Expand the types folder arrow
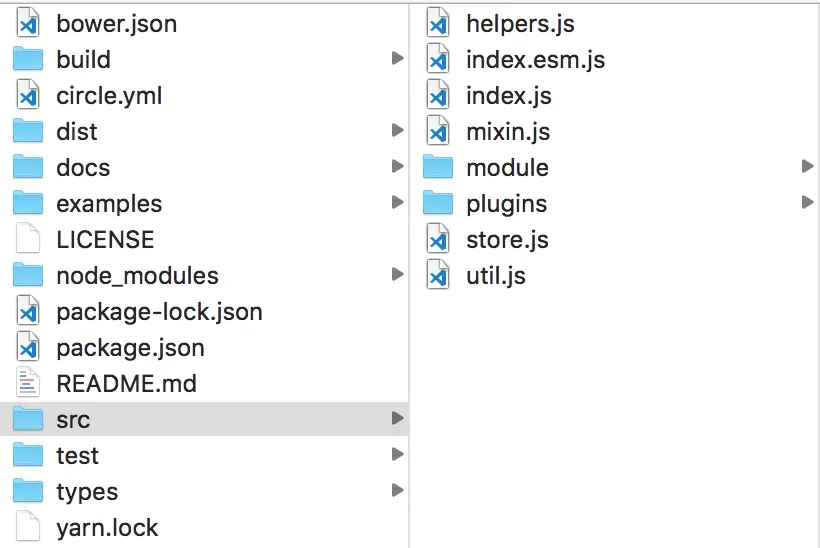Viewport: 820px width, 548px height. (x=397, y=492)
